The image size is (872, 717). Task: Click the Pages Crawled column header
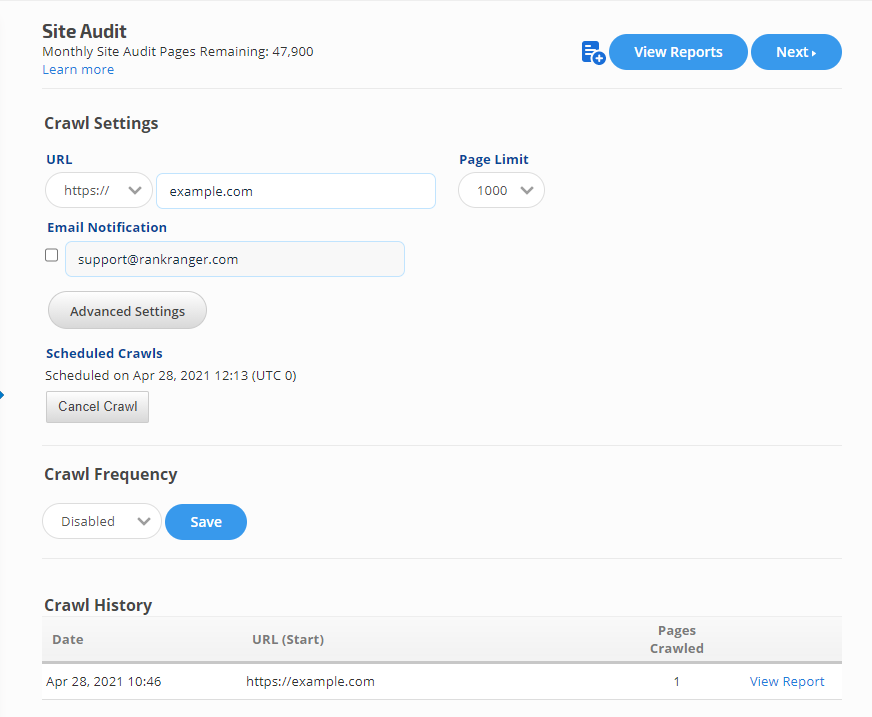pos(676,640)
